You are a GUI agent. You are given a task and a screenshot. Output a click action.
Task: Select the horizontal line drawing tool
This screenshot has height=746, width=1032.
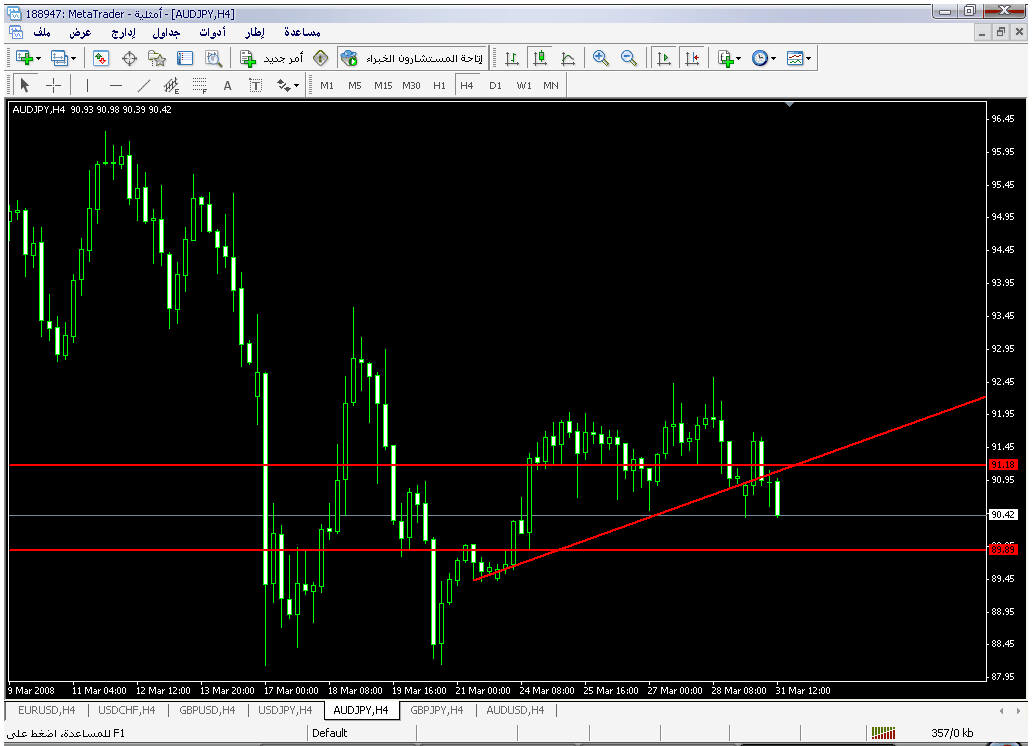[116, 85]
